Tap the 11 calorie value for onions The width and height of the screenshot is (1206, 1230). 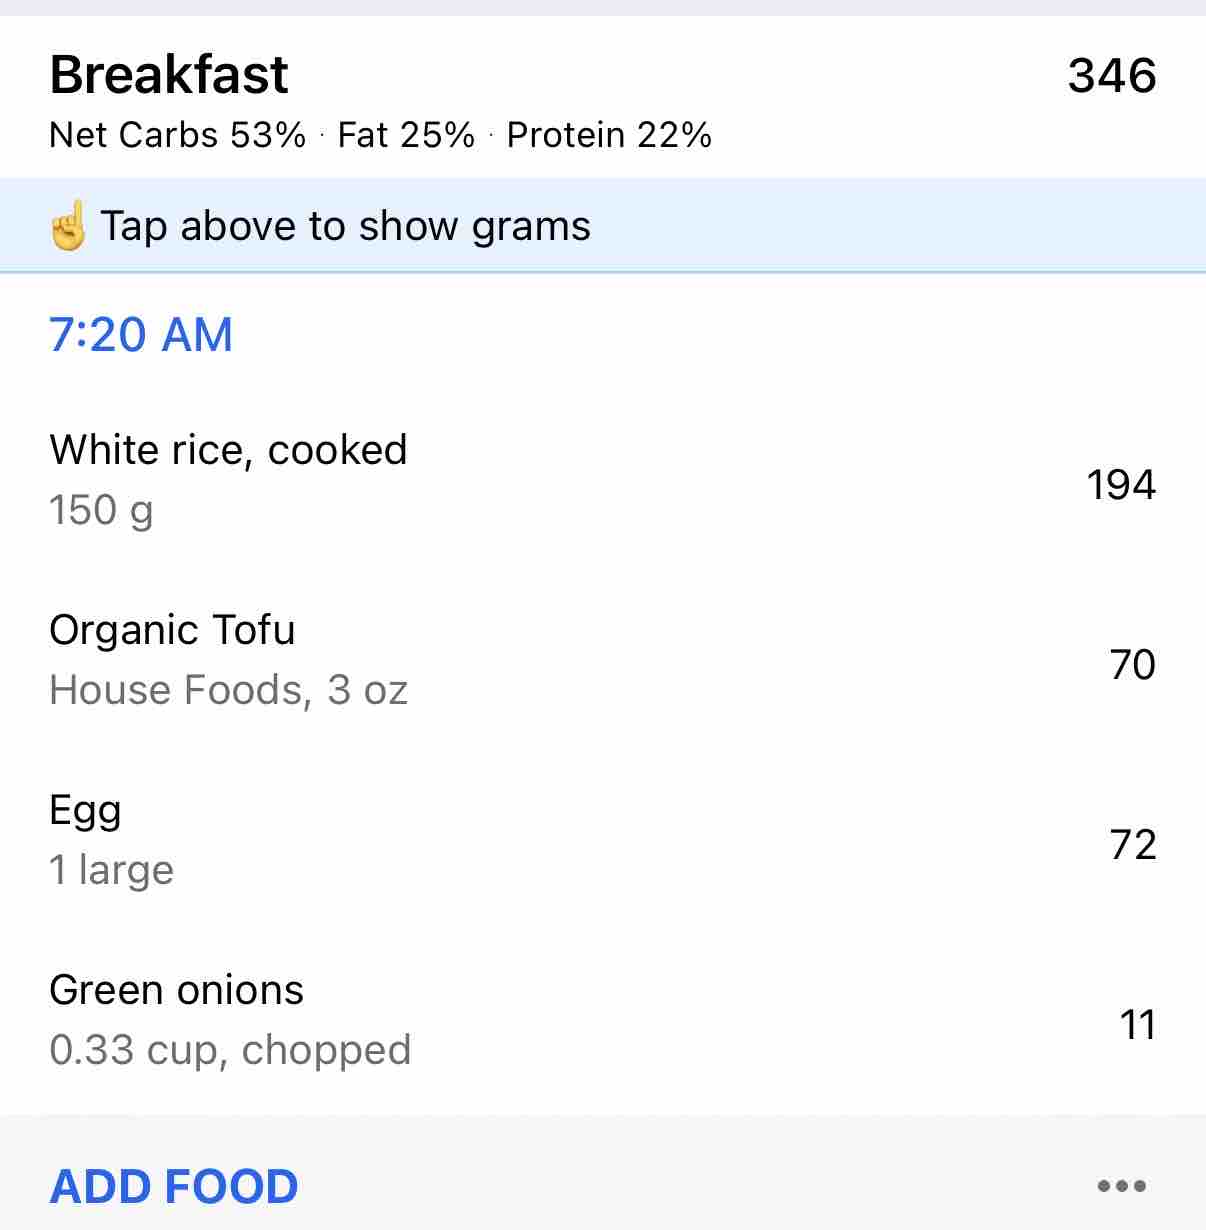[x=1138, y=1025]
